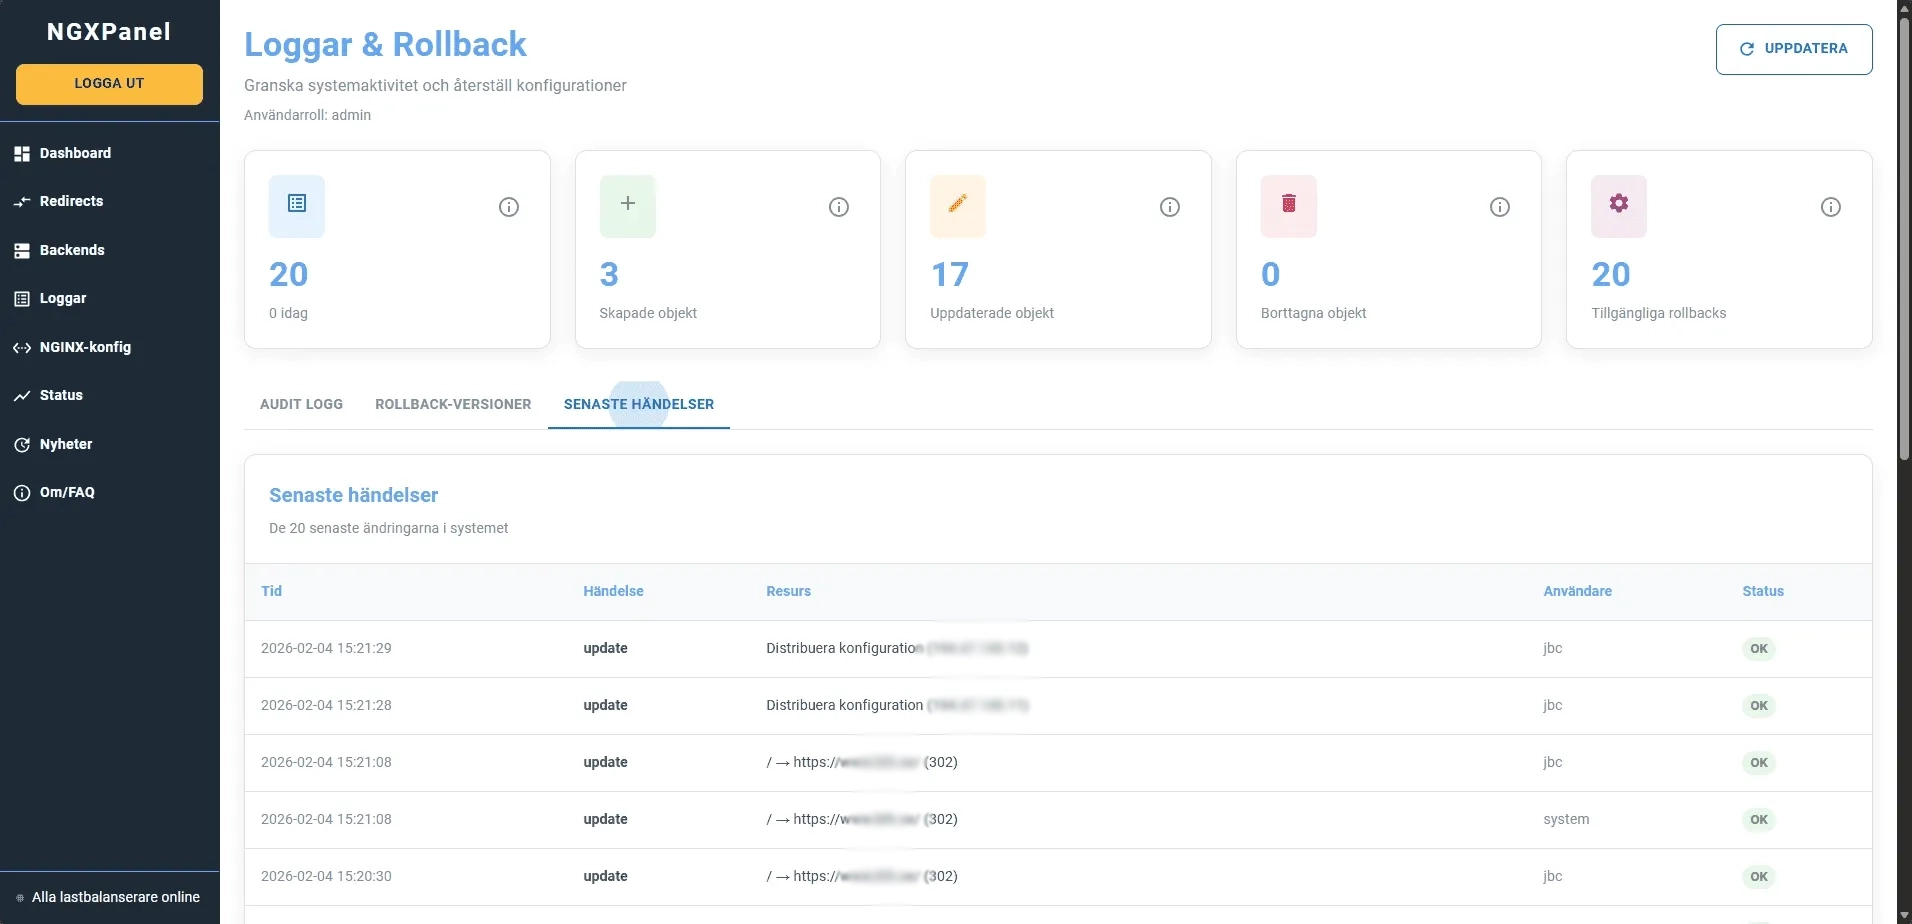Viewport: 1912px width, 924px height.
Task: Show info for Borttagna objekt card
Action: click(x=1500, y=207)
